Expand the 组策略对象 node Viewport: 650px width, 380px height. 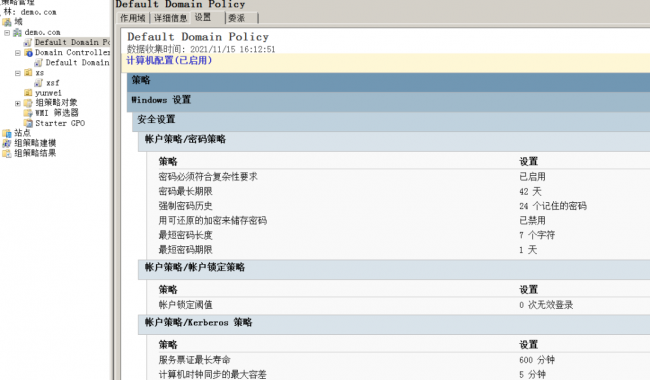tap(18, 103)
